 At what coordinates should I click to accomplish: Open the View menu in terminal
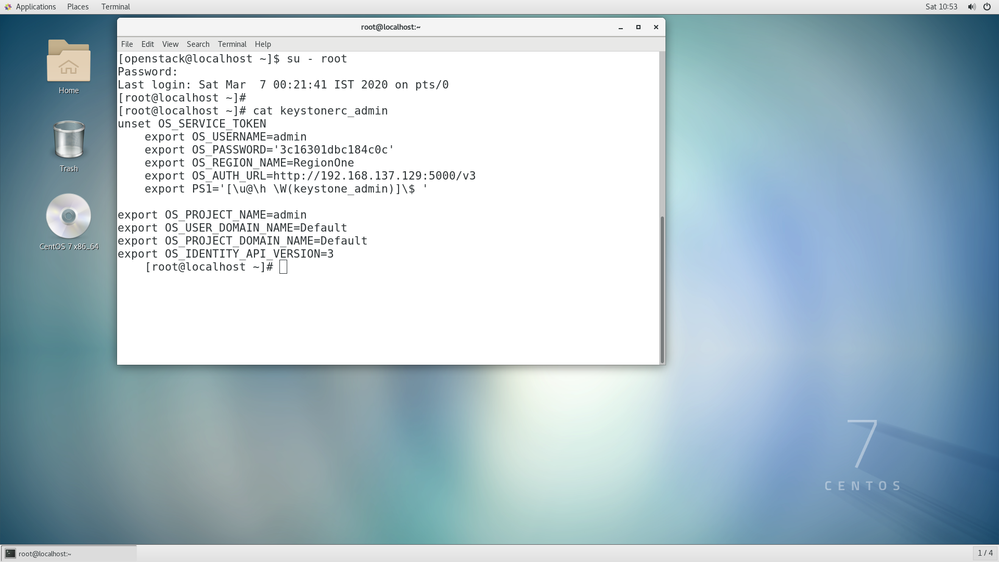click(170, 44)
